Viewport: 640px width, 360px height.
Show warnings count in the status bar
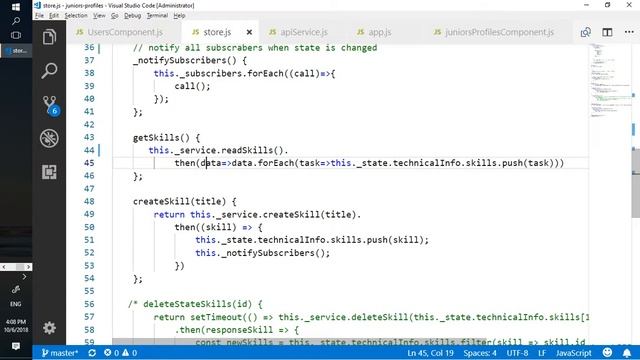pyautogui.click(x=129, y=353)
